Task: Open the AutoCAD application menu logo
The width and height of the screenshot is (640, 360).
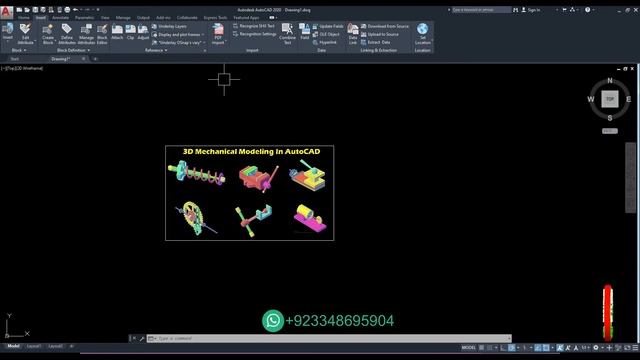Action: click(x=6, y=12)
